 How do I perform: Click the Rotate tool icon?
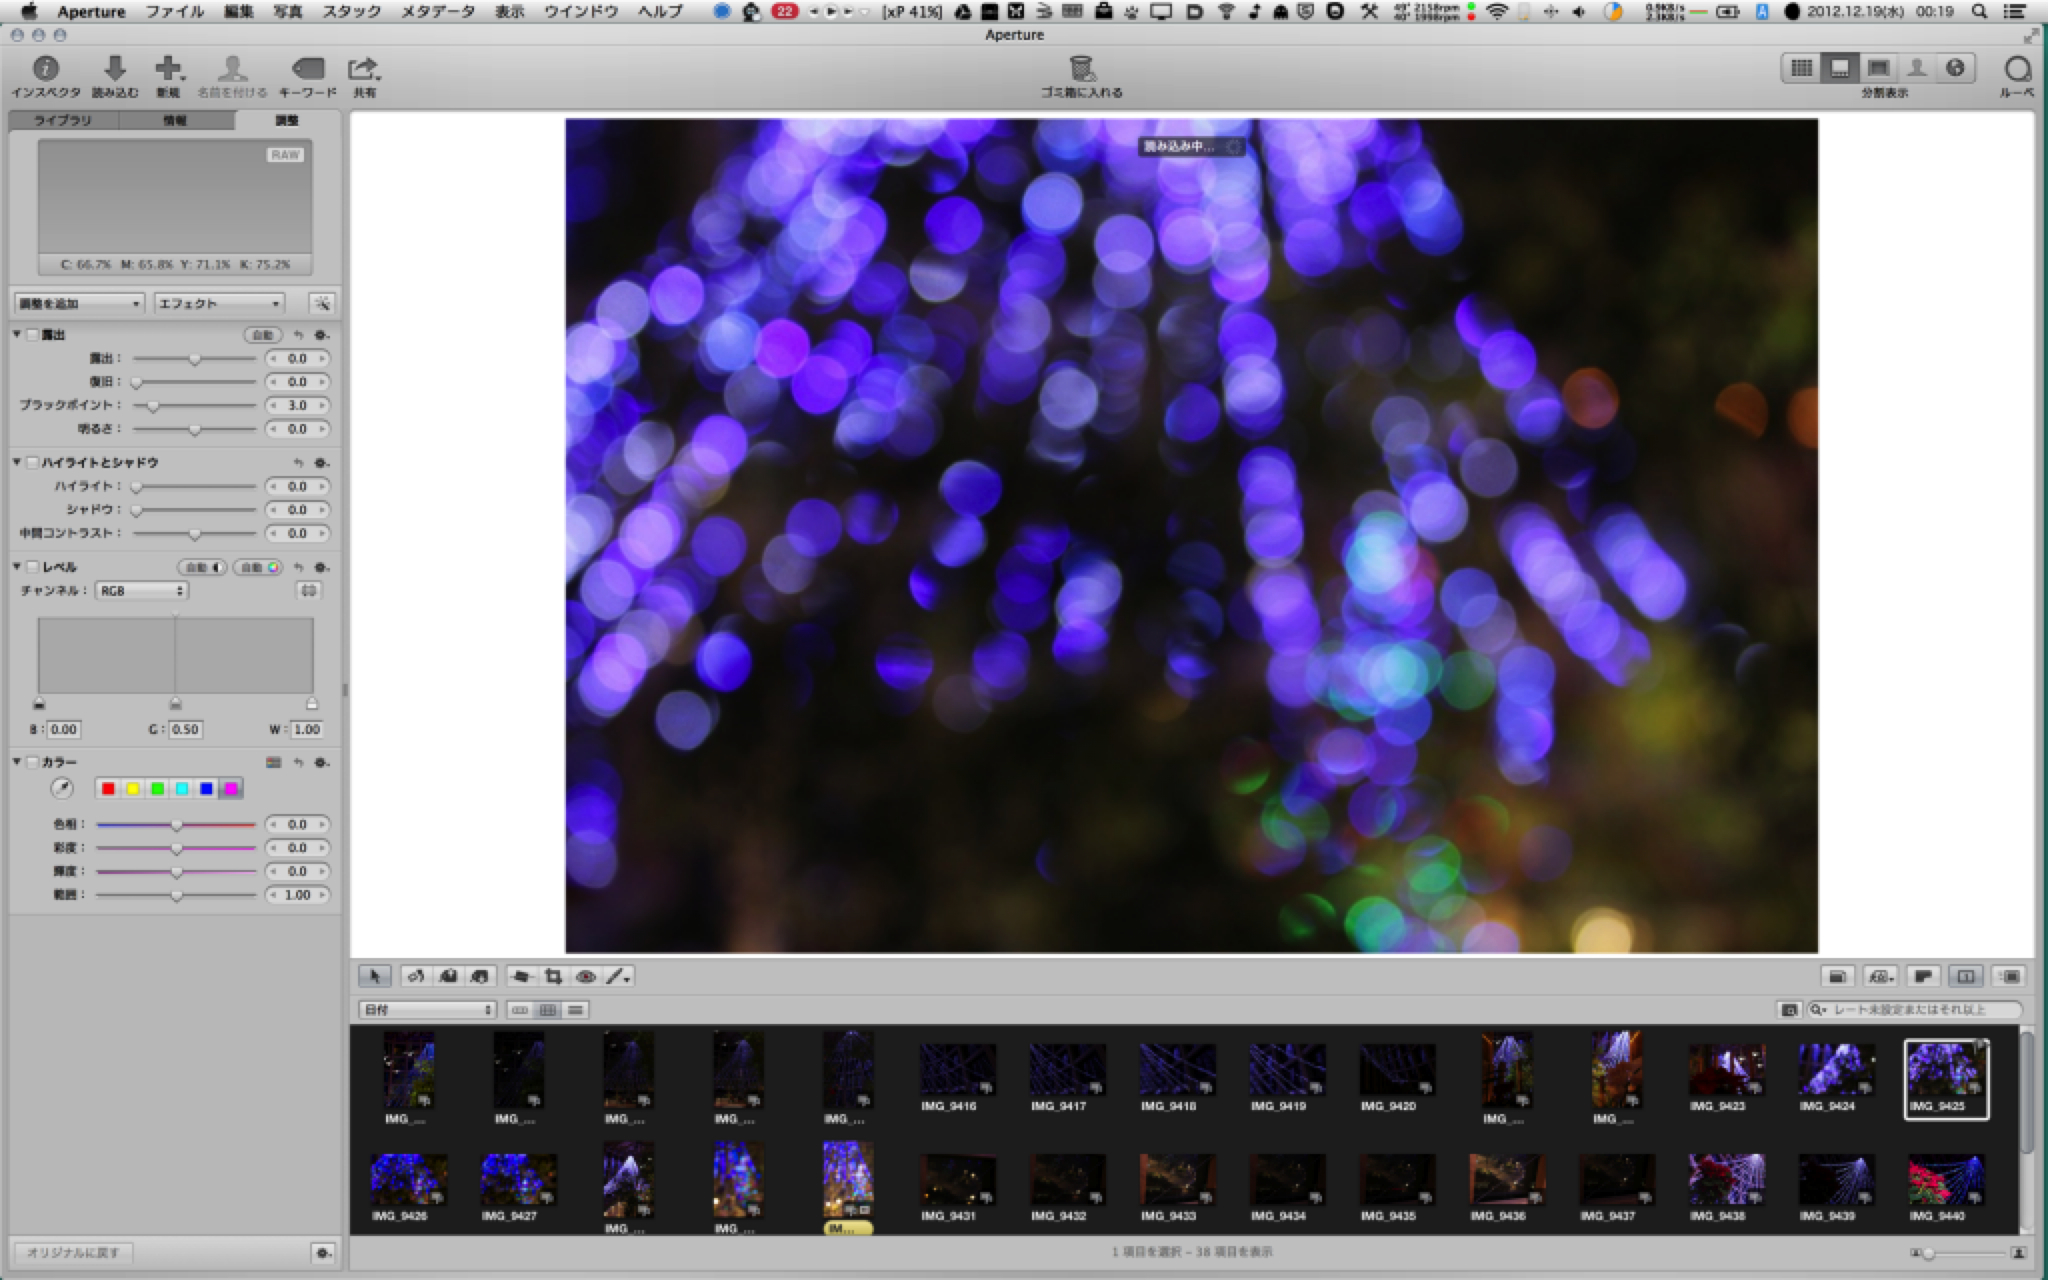tap(416, 976)
